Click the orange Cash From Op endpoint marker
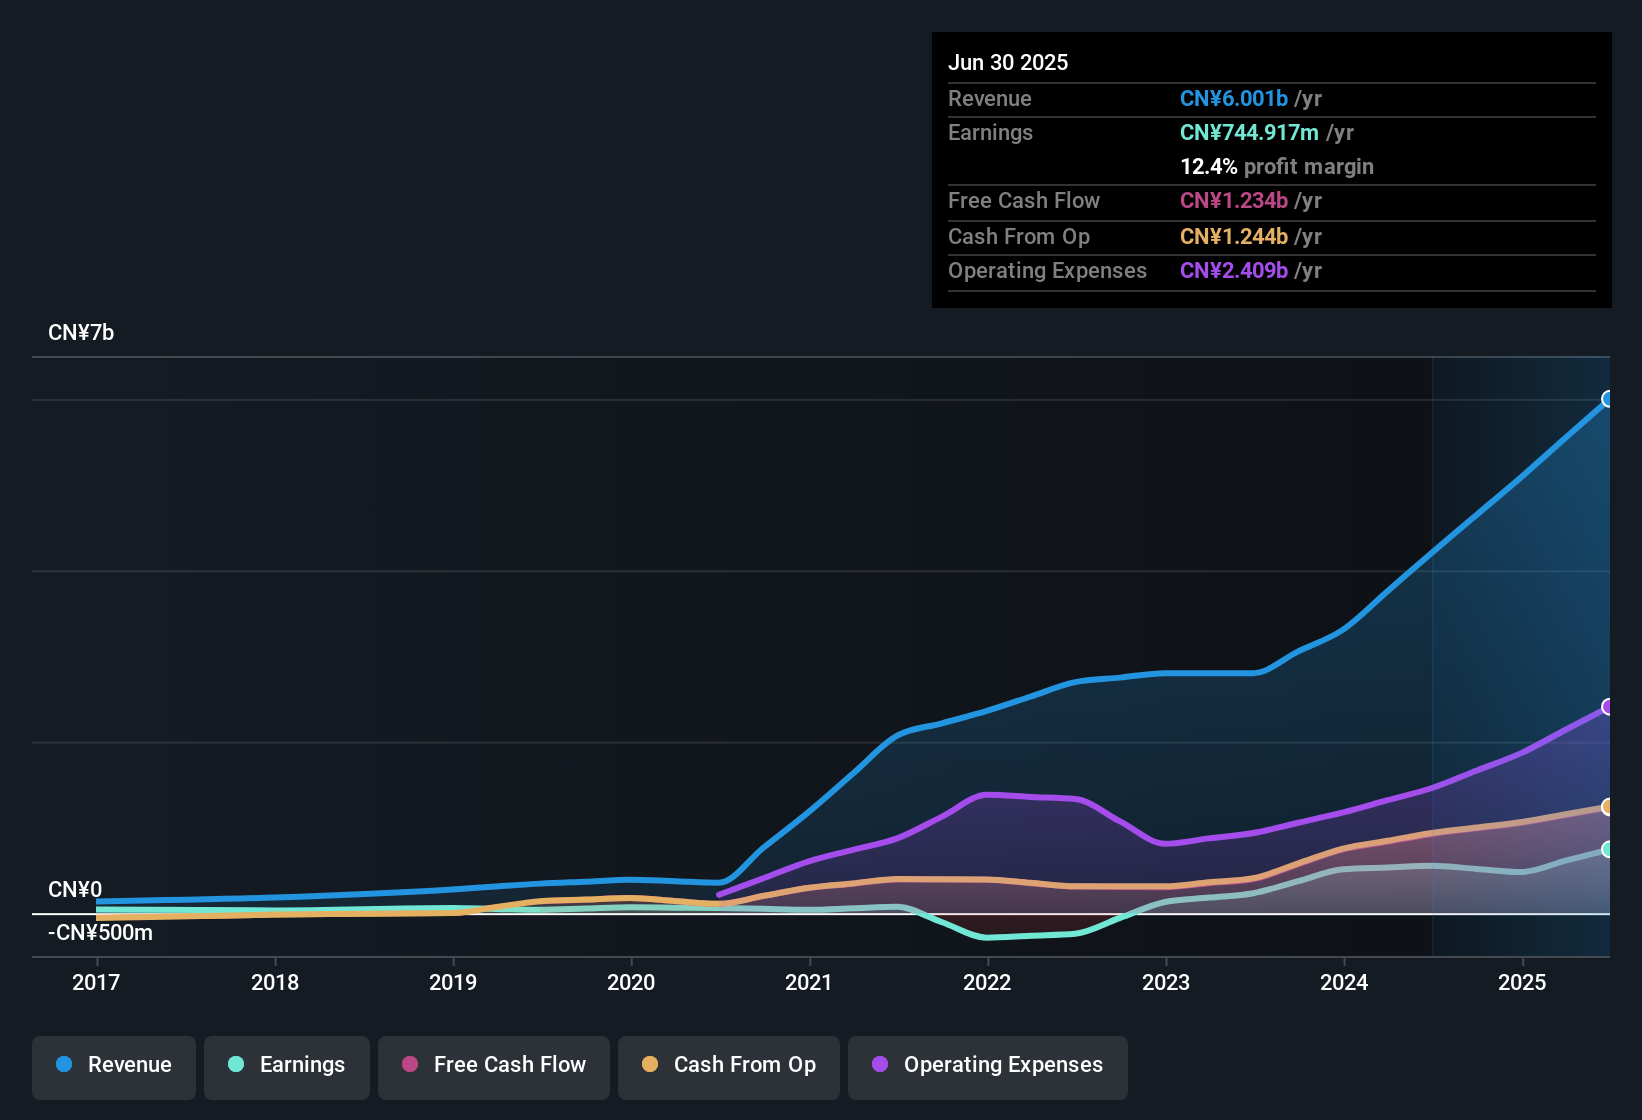Viewport: 1642px width, 1120px height. point(1608,807)
